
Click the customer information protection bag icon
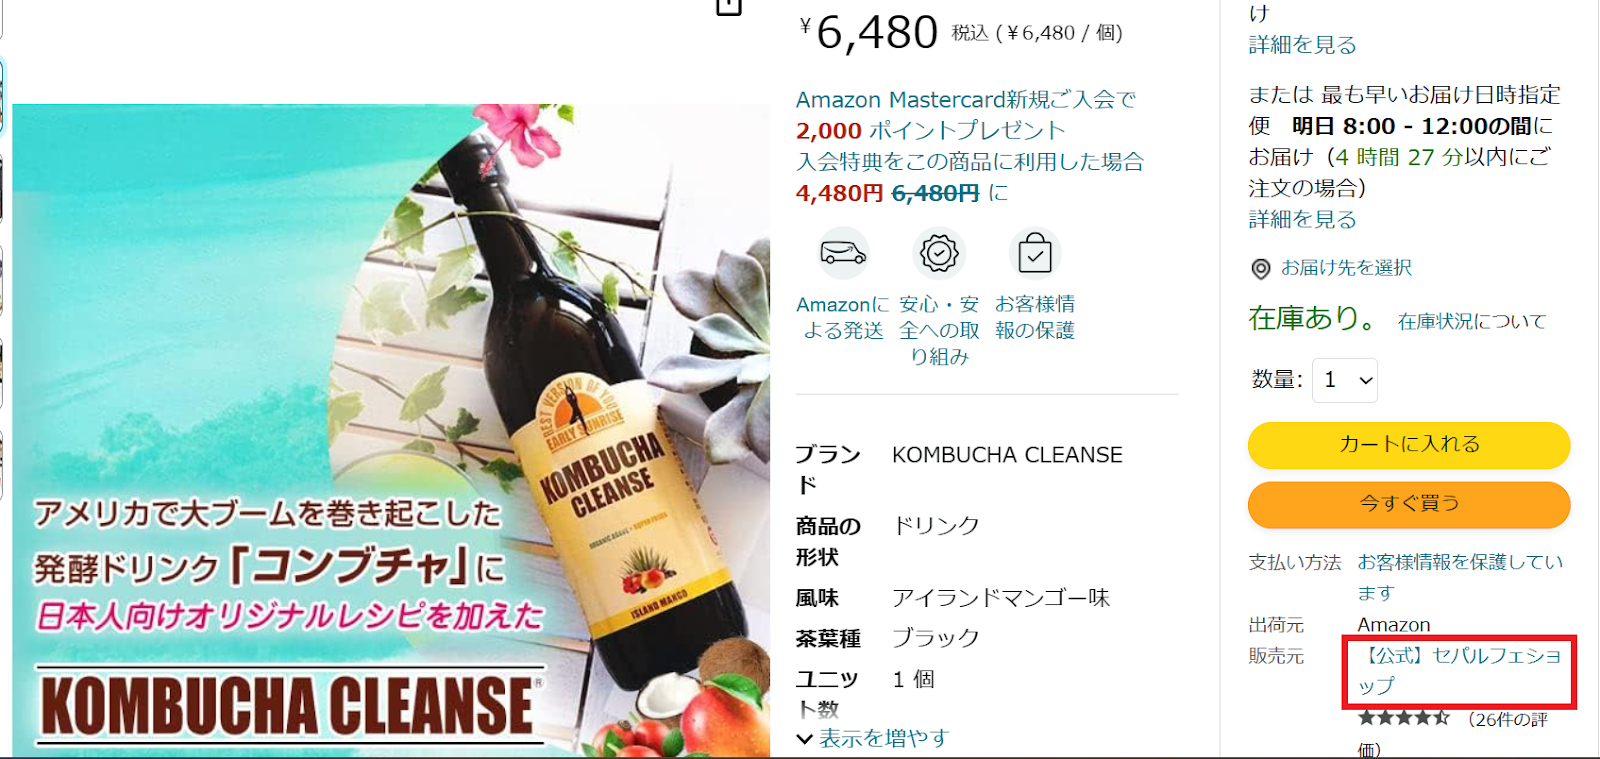[x=1035, y=254]
